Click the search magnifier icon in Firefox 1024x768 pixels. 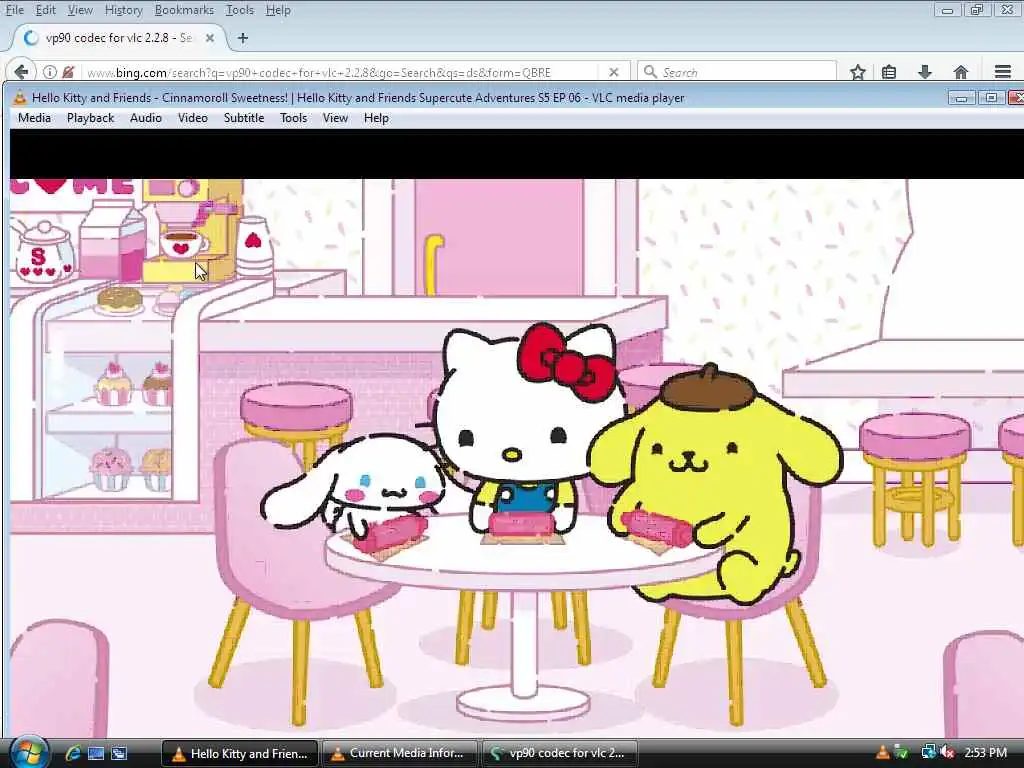tap(650, 72)
